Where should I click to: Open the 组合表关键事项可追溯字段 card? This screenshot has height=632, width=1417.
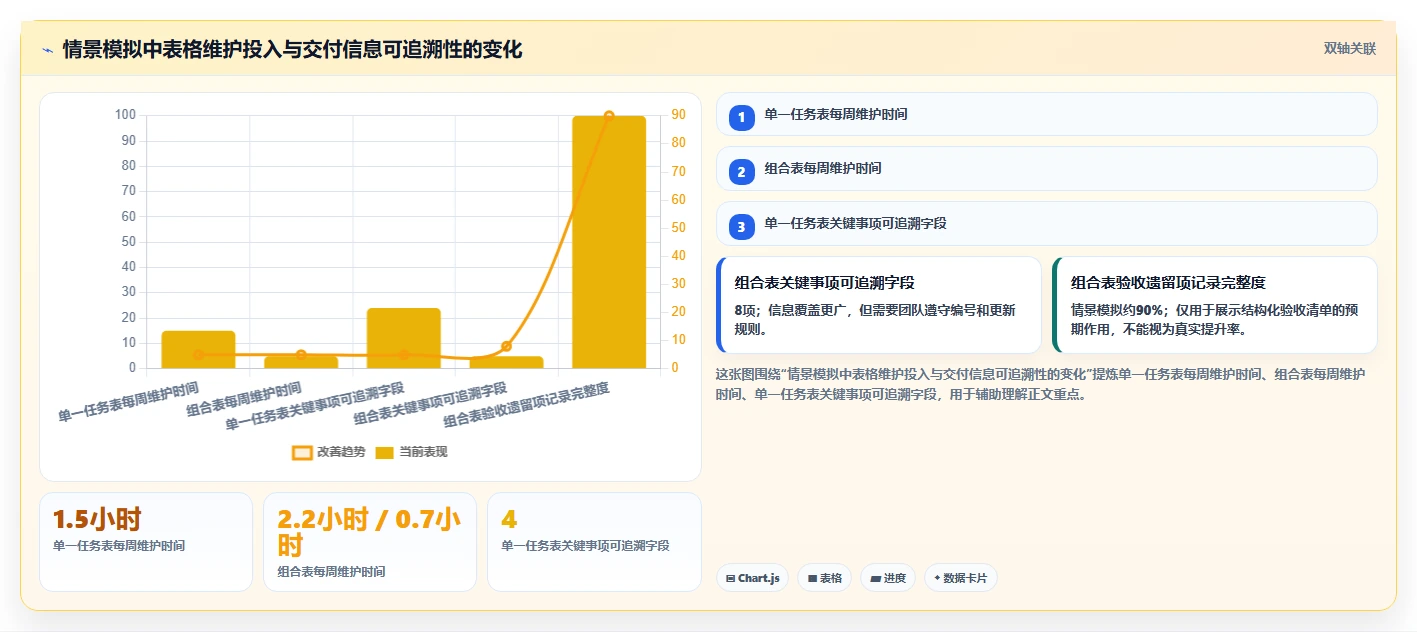click(879, 305)
